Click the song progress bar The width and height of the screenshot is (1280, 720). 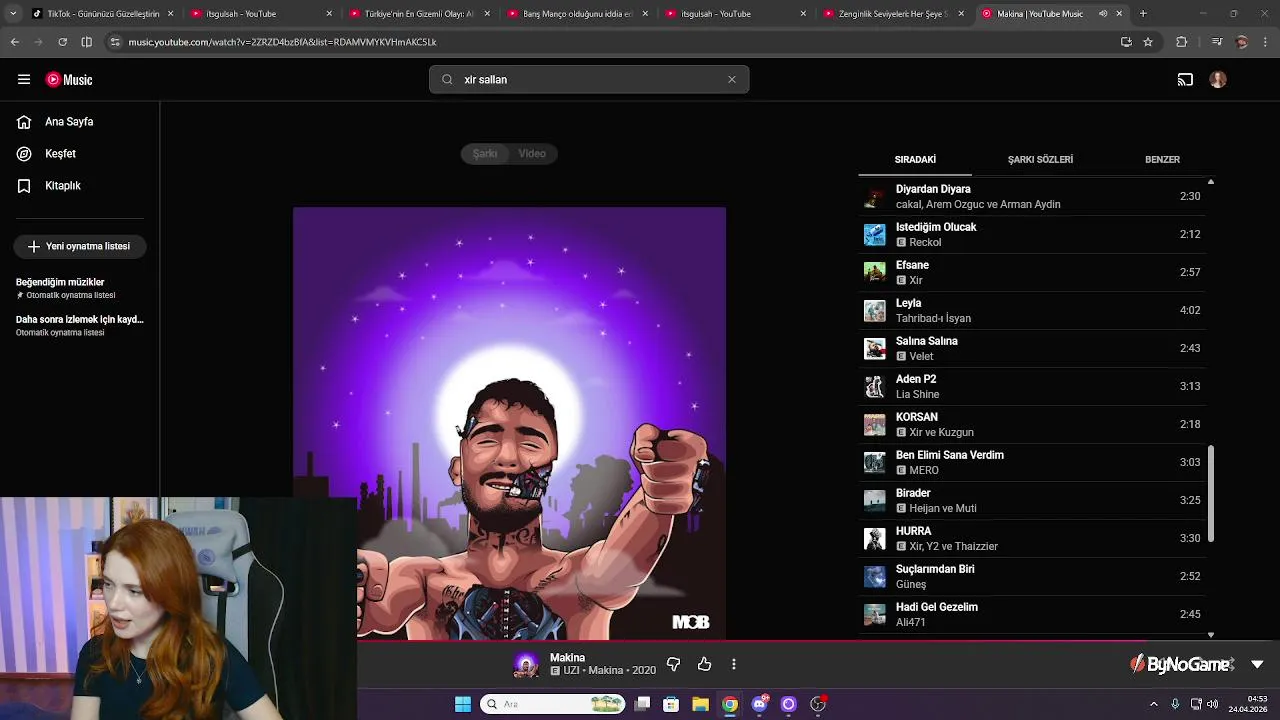click(x=818, y=641)
